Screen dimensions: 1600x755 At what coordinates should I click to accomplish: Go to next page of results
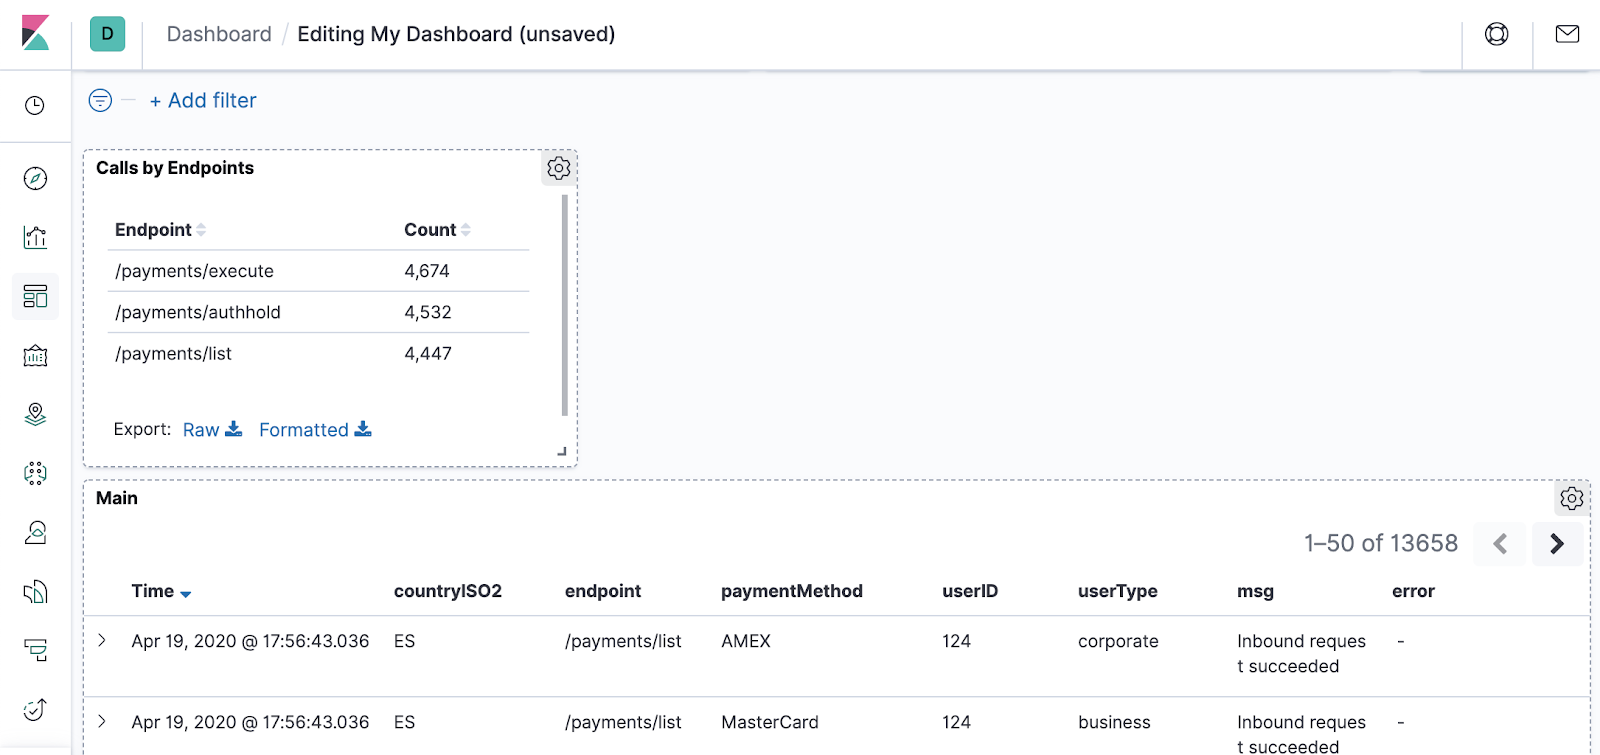[x=1557, y=544]
